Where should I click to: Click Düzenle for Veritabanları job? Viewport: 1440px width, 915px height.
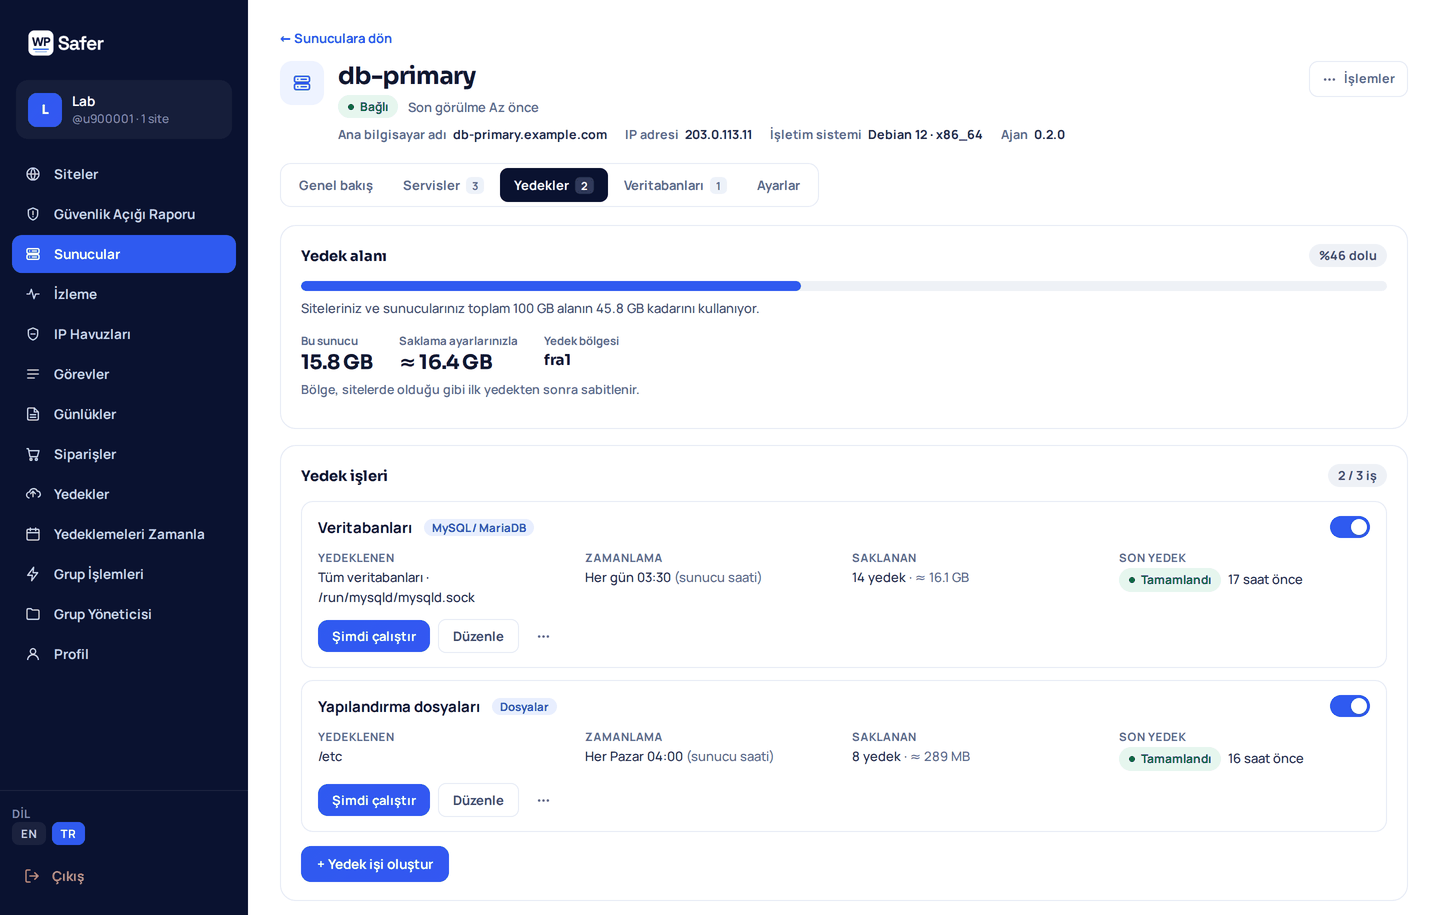pyautogui.click(x=478, y=636)
